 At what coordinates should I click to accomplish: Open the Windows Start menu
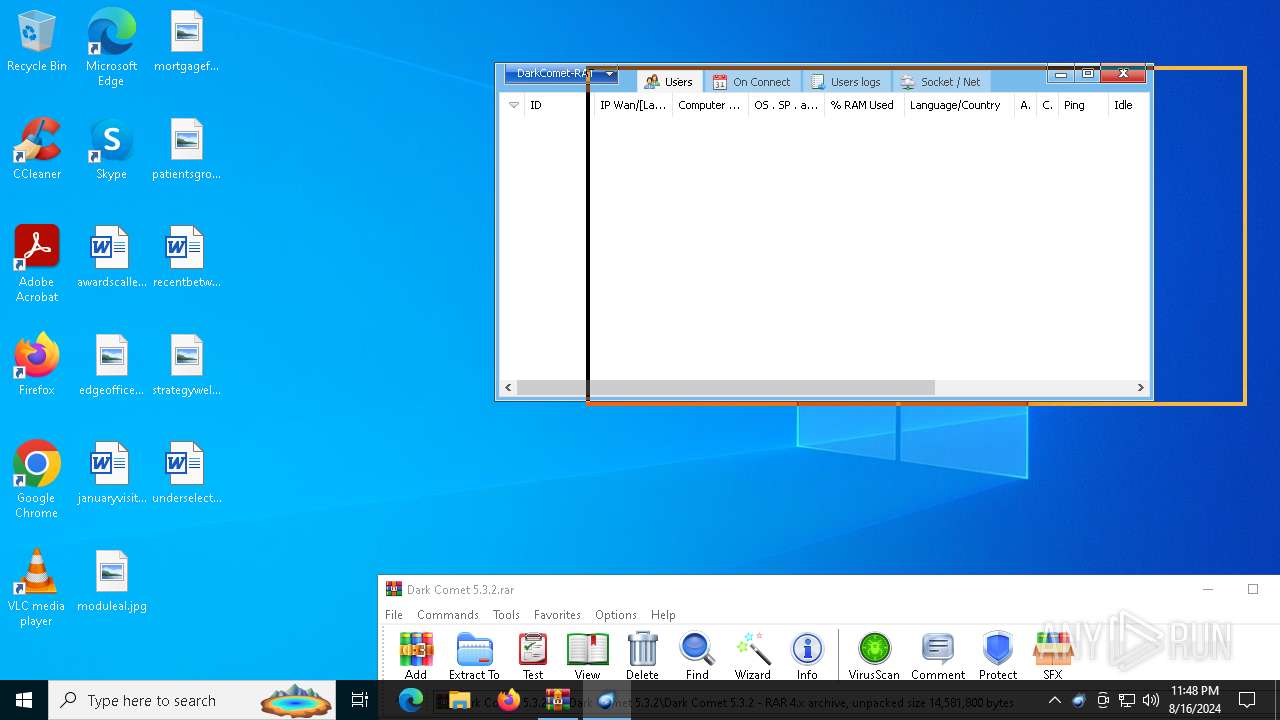[24, 700]
